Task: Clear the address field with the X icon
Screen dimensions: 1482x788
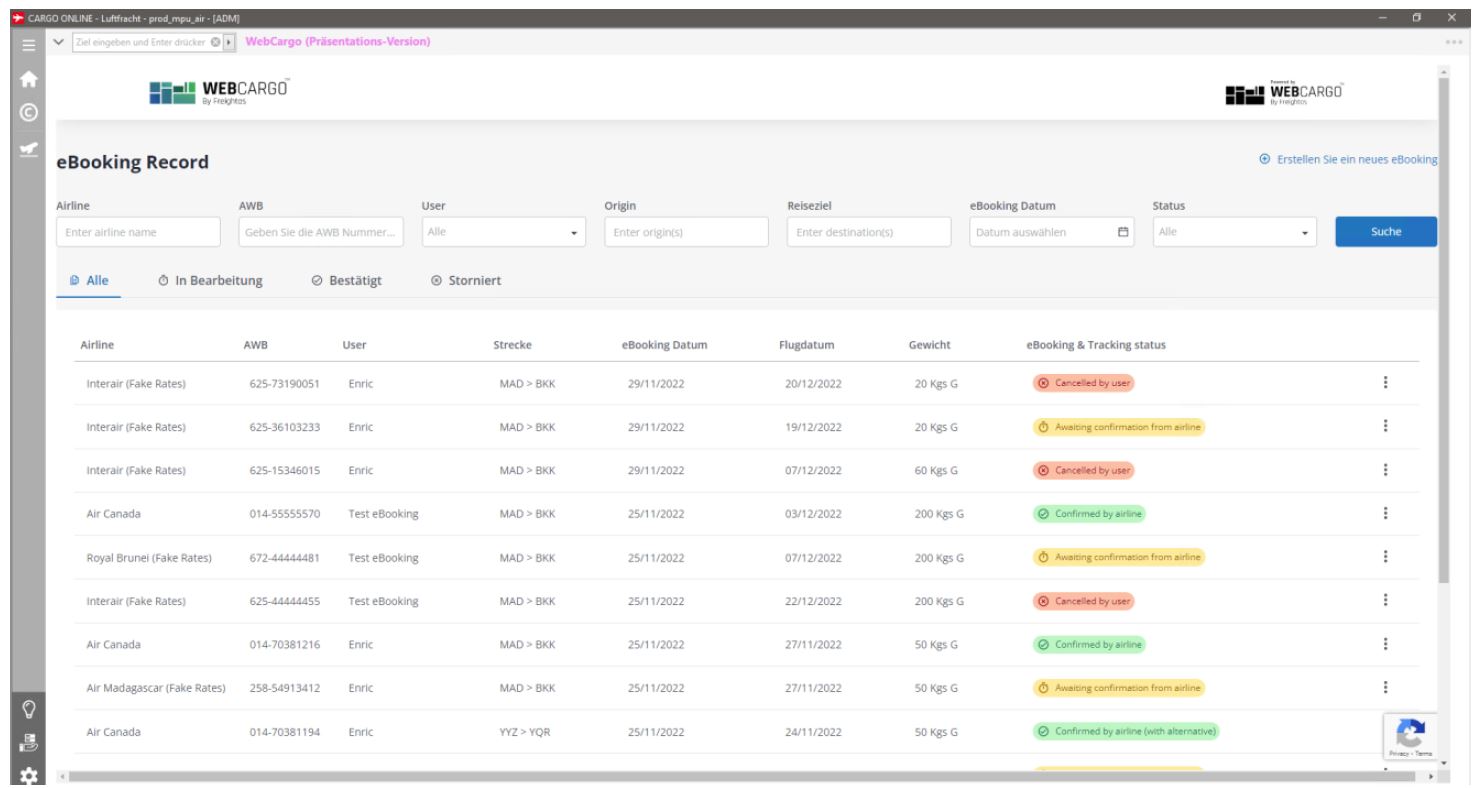Action: point(215,42)
